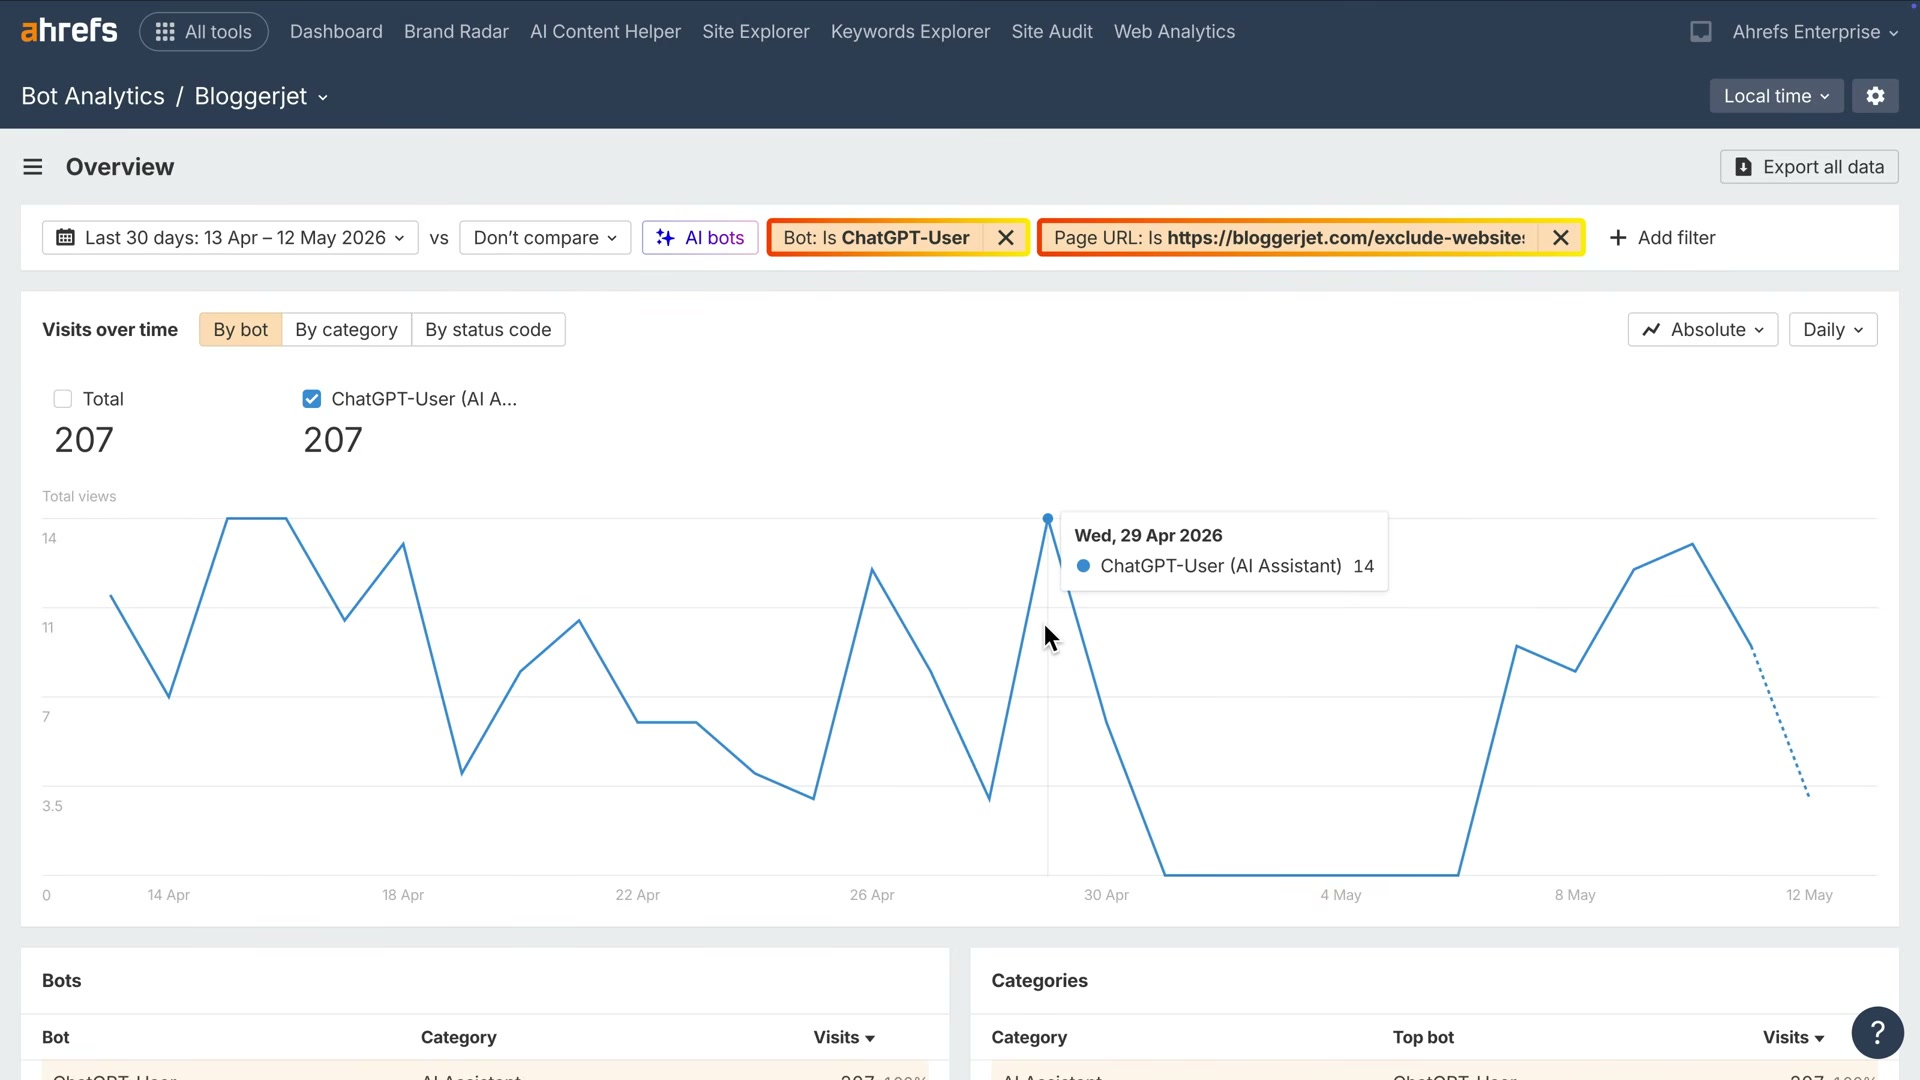Open Web Analytics
The image size is (1920, 1080).
tap(1174, 32)
